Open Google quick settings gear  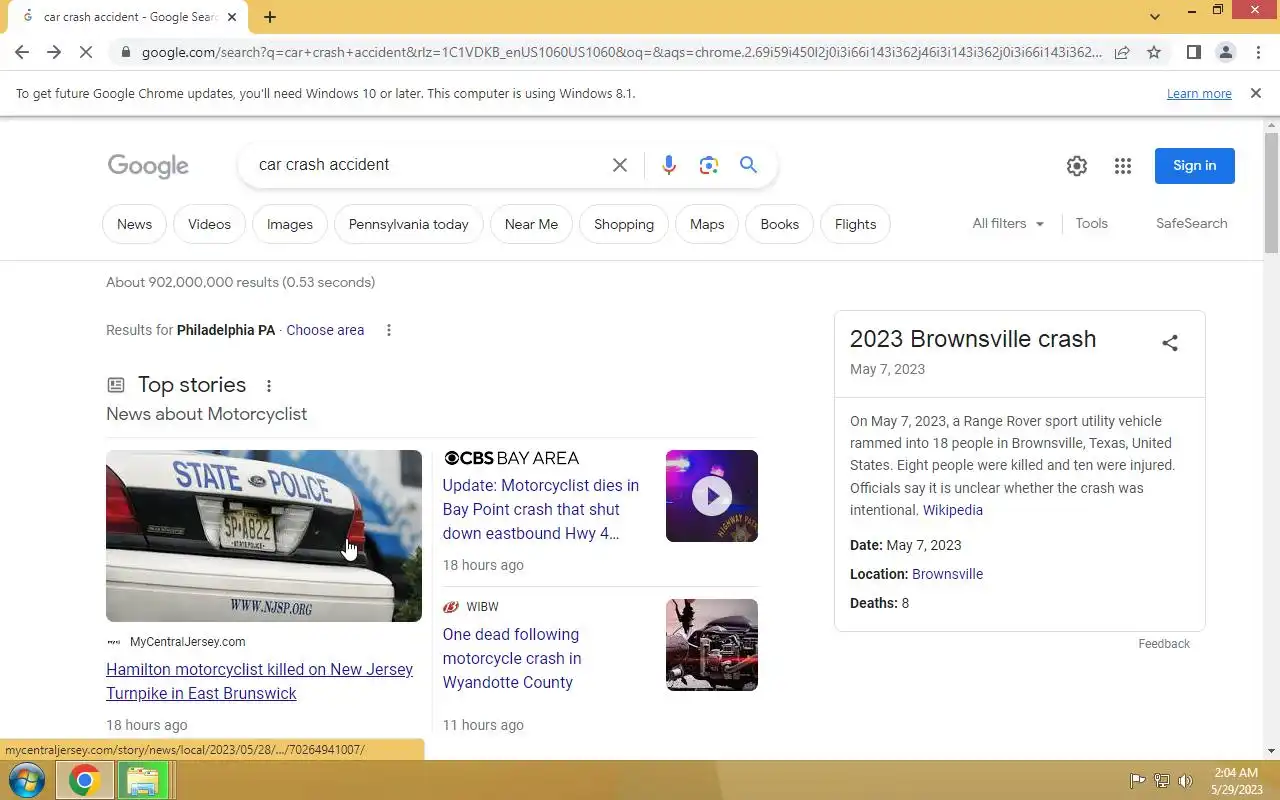coord(1077,166)
